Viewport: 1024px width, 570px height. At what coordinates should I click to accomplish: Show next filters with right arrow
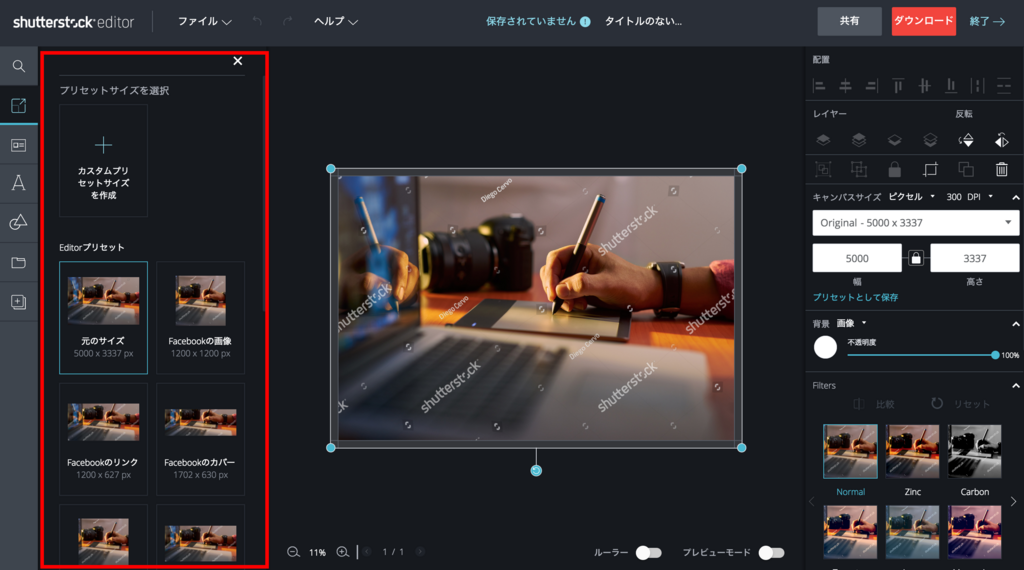pos(1014,501)
